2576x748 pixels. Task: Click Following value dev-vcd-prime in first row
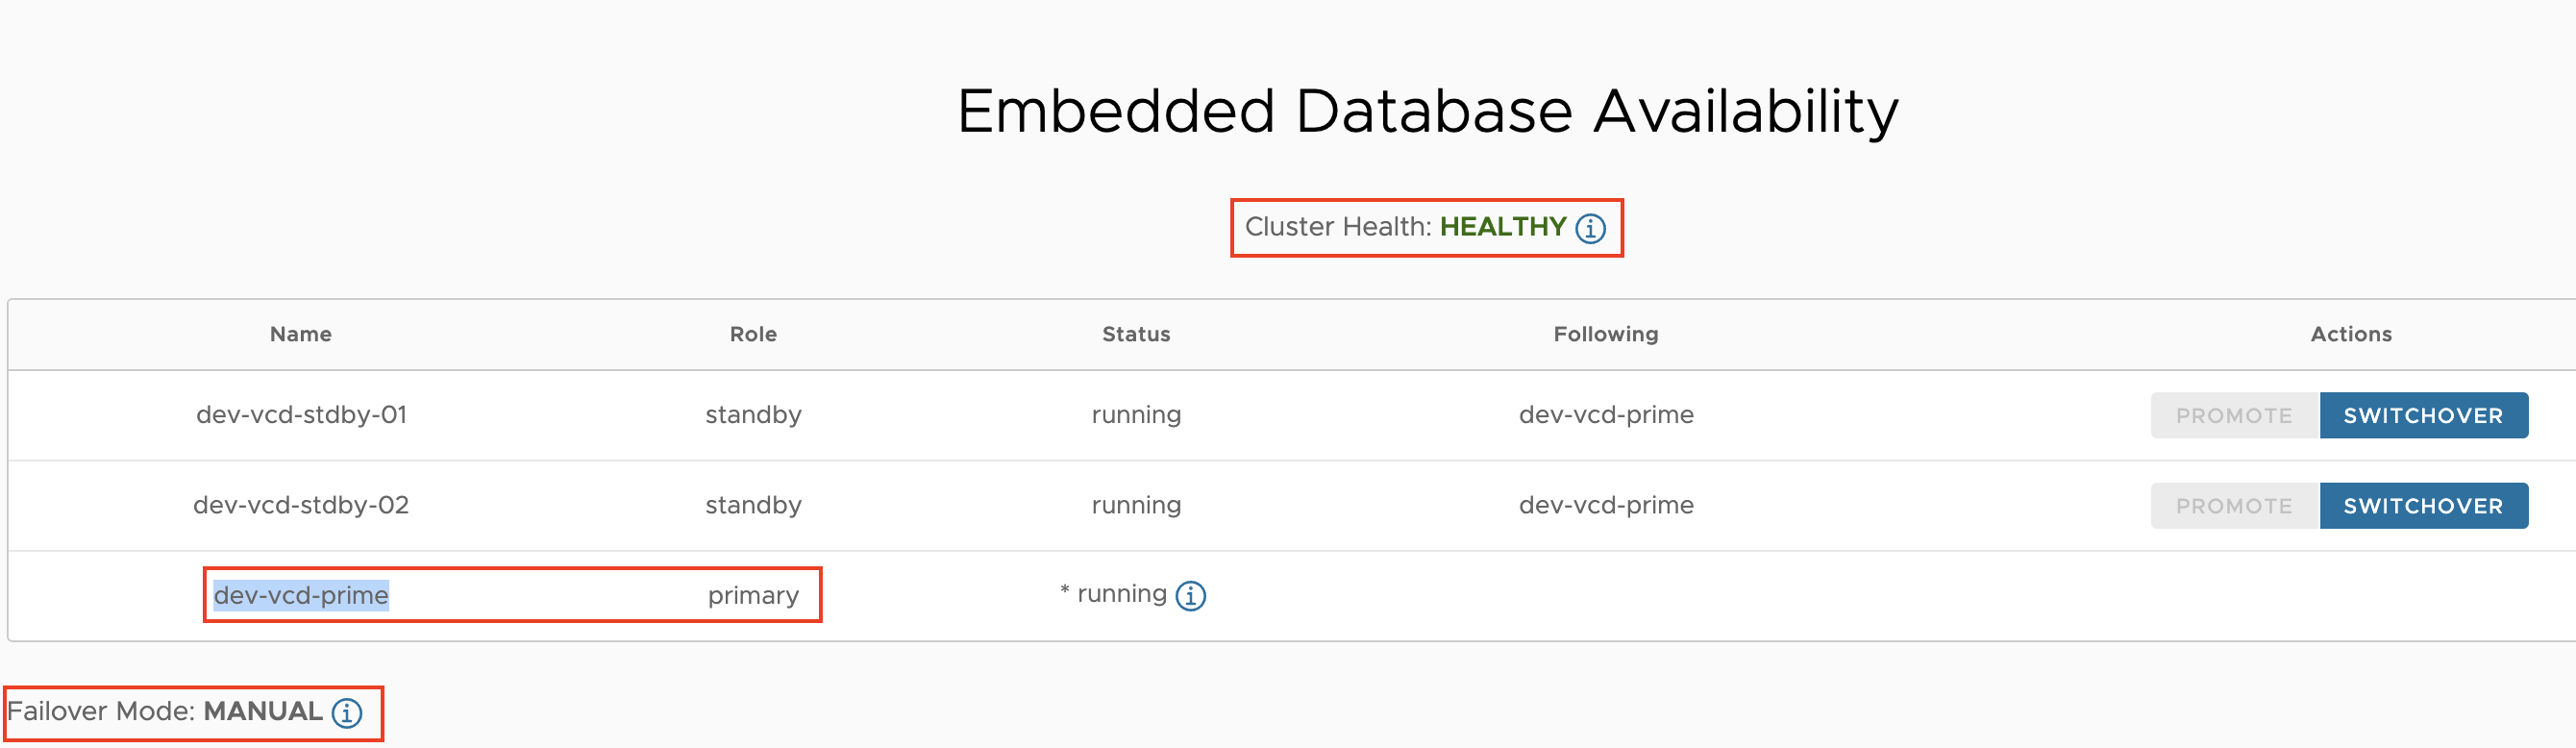pos(1605,415)
